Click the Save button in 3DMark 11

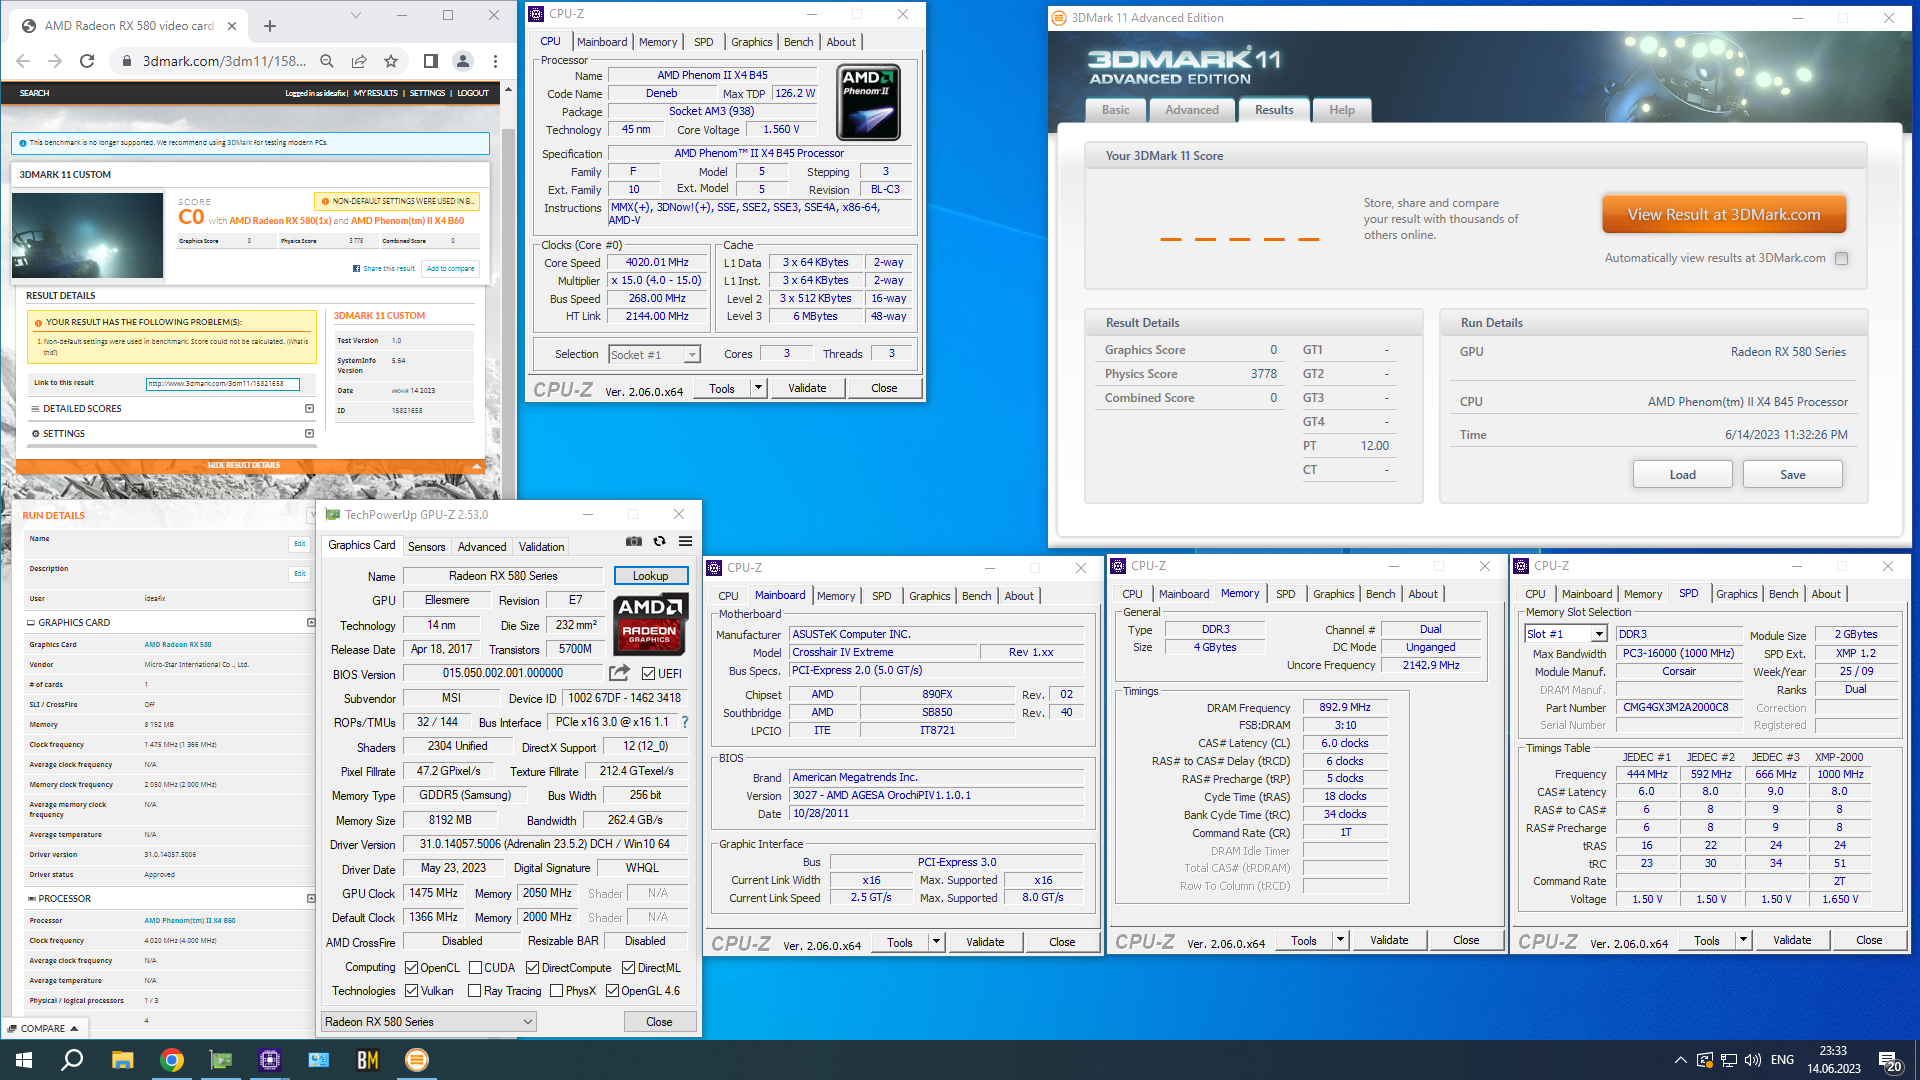tap(1793, 475)
